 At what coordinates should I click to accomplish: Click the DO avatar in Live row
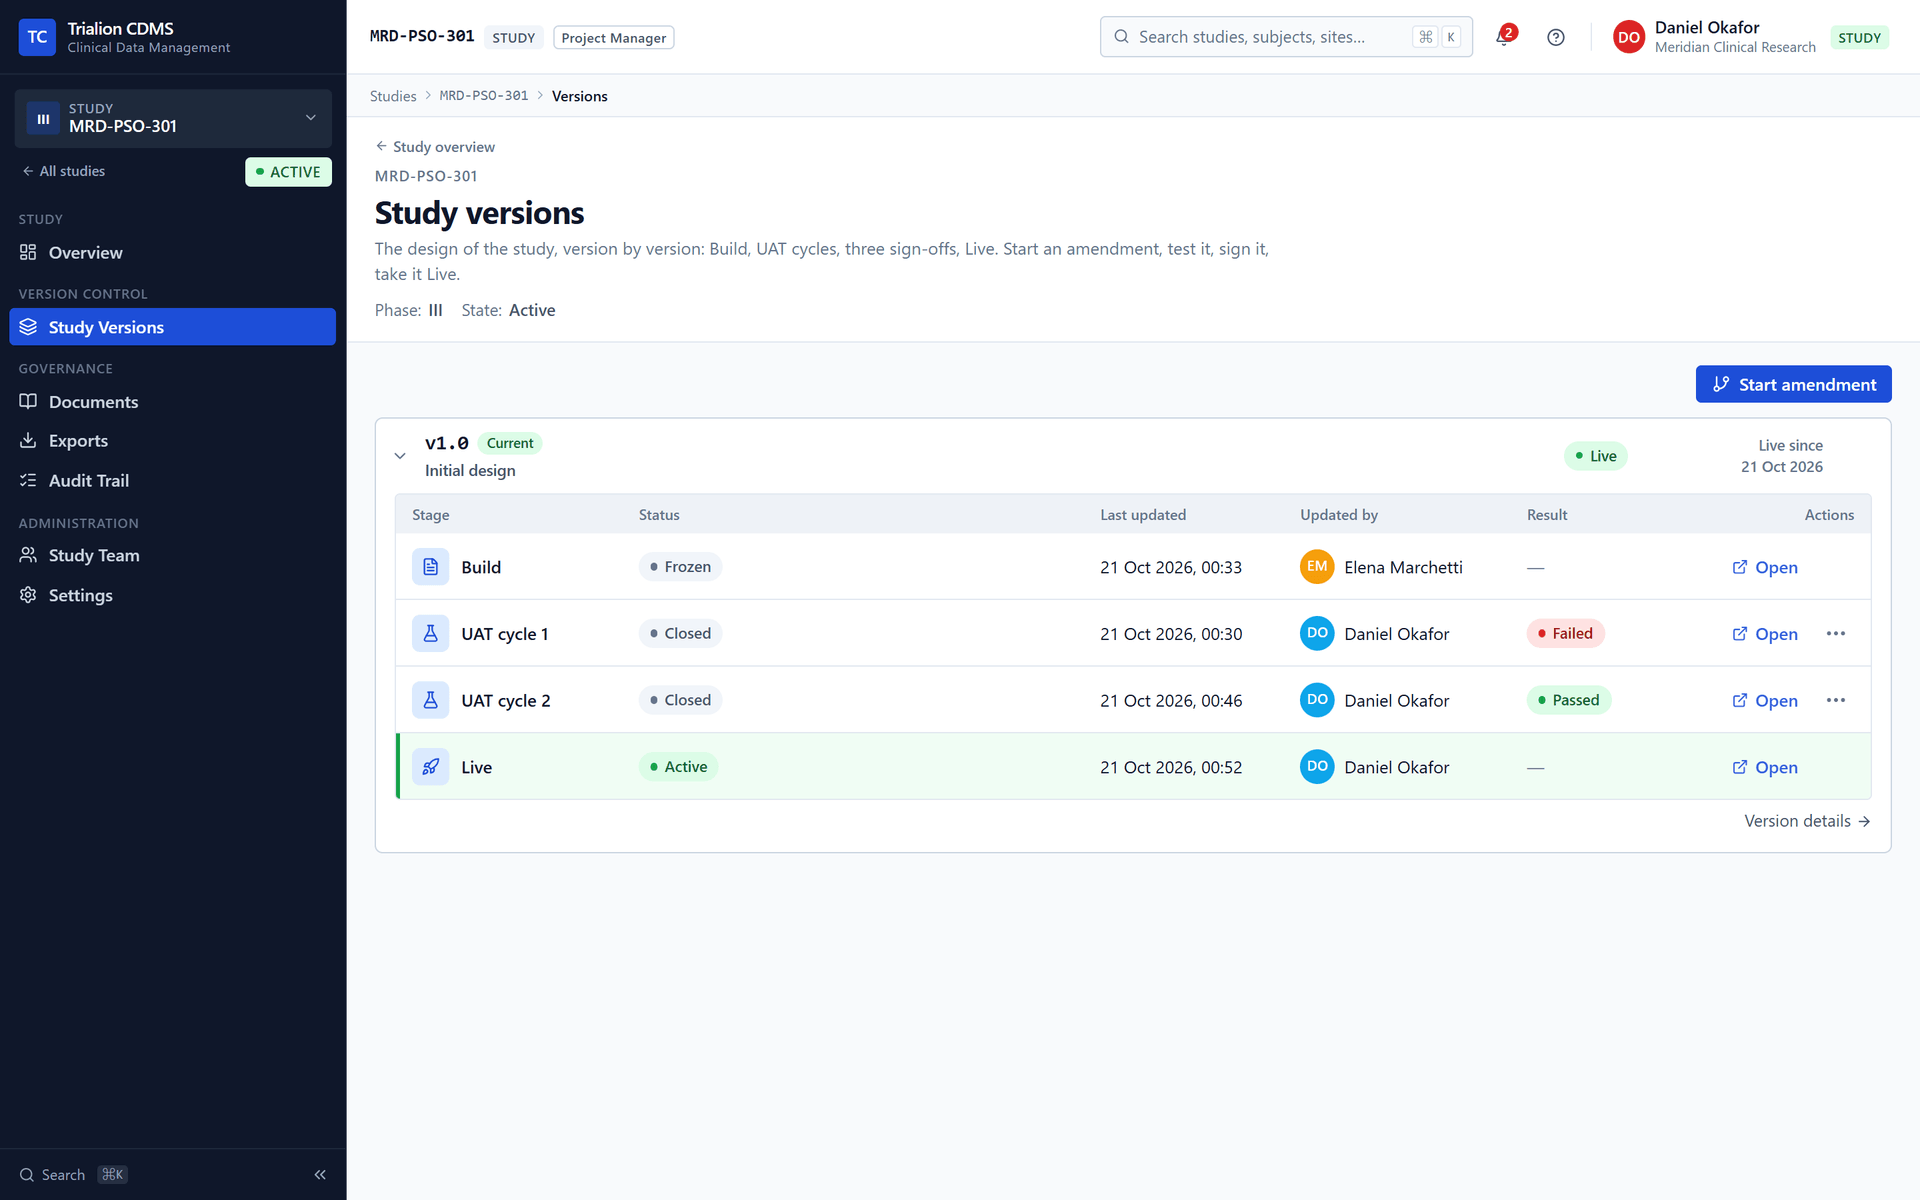(x=1317, y=767)
